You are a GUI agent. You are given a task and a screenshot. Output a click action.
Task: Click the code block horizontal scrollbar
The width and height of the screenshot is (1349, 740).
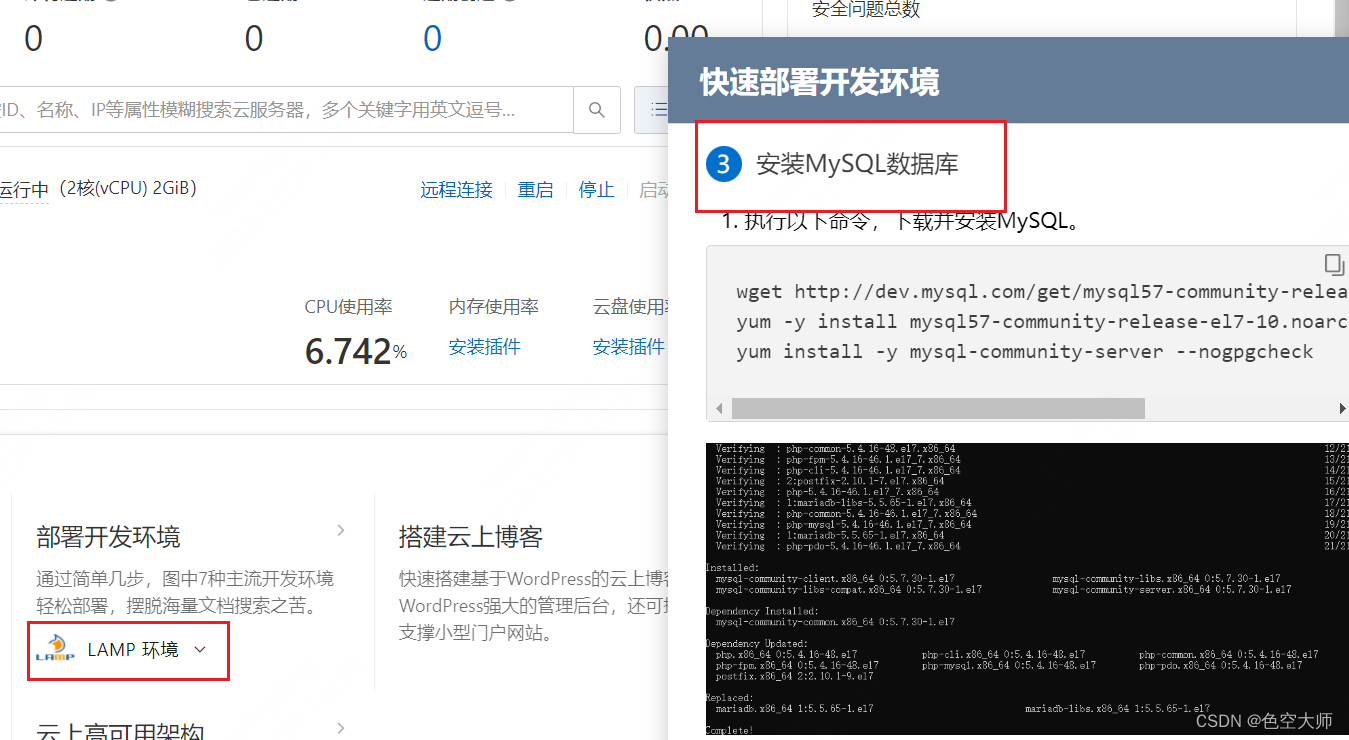(938, 408)
